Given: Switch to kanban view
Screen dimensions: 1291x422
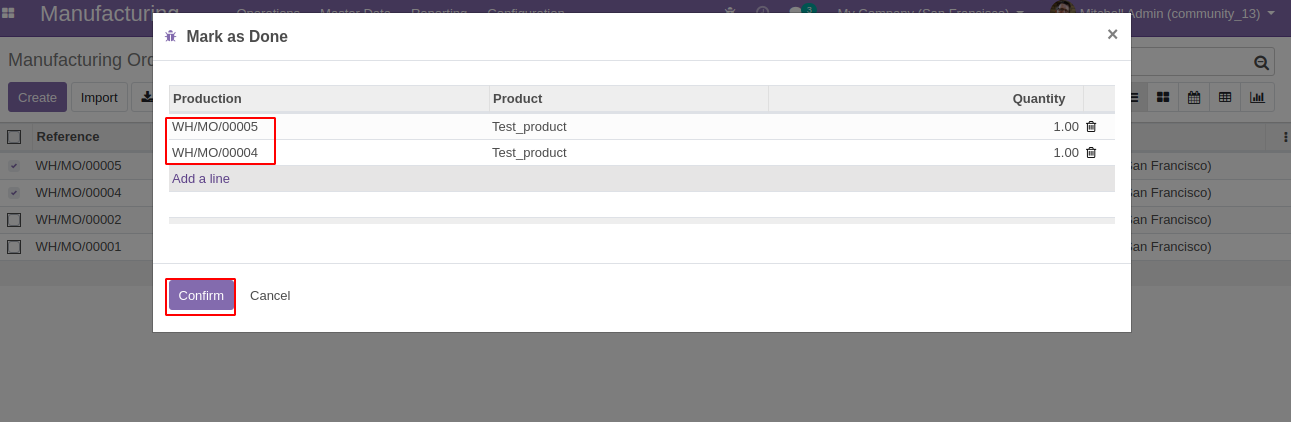Looking at the screenshot, I should pos(1163,97).
